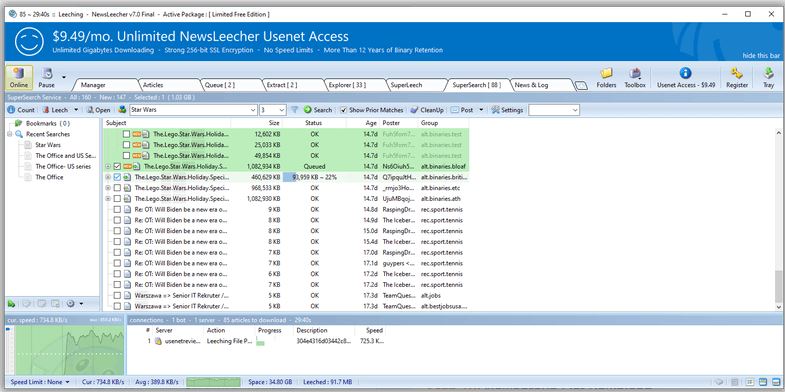The image size is (785, 392).
Task: Click the CleanUp brush button
Action: click(x=427, y=110)
